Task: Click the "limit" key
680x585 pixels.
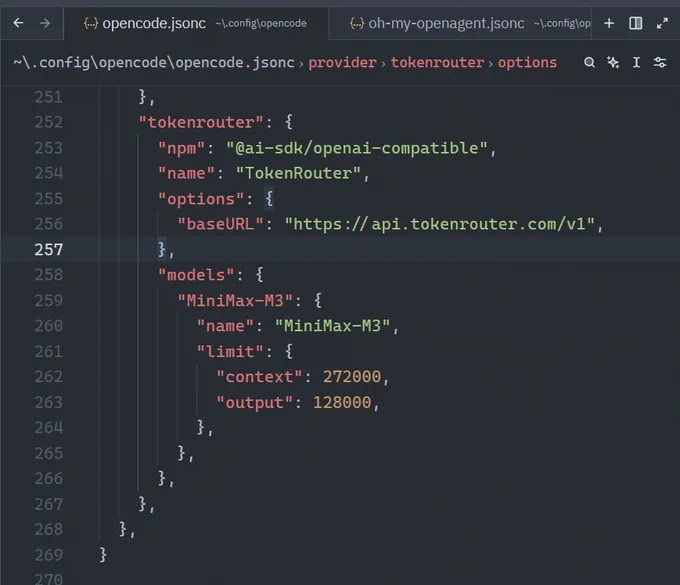Action: [x=230, y=352]
